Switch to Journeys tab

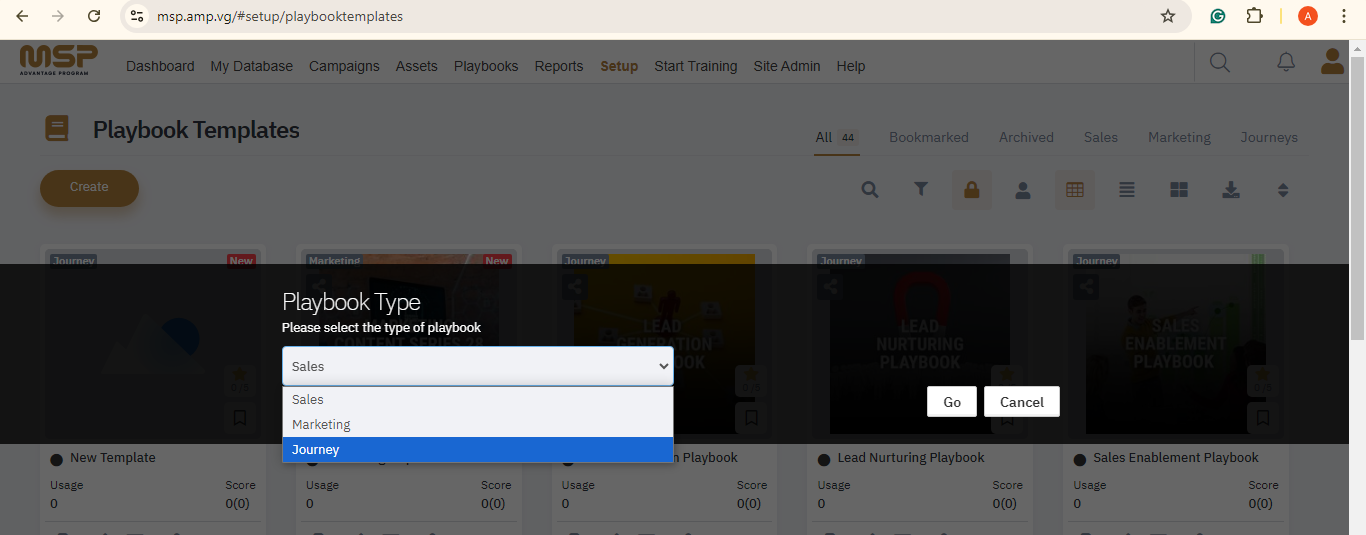(1269, 137)
